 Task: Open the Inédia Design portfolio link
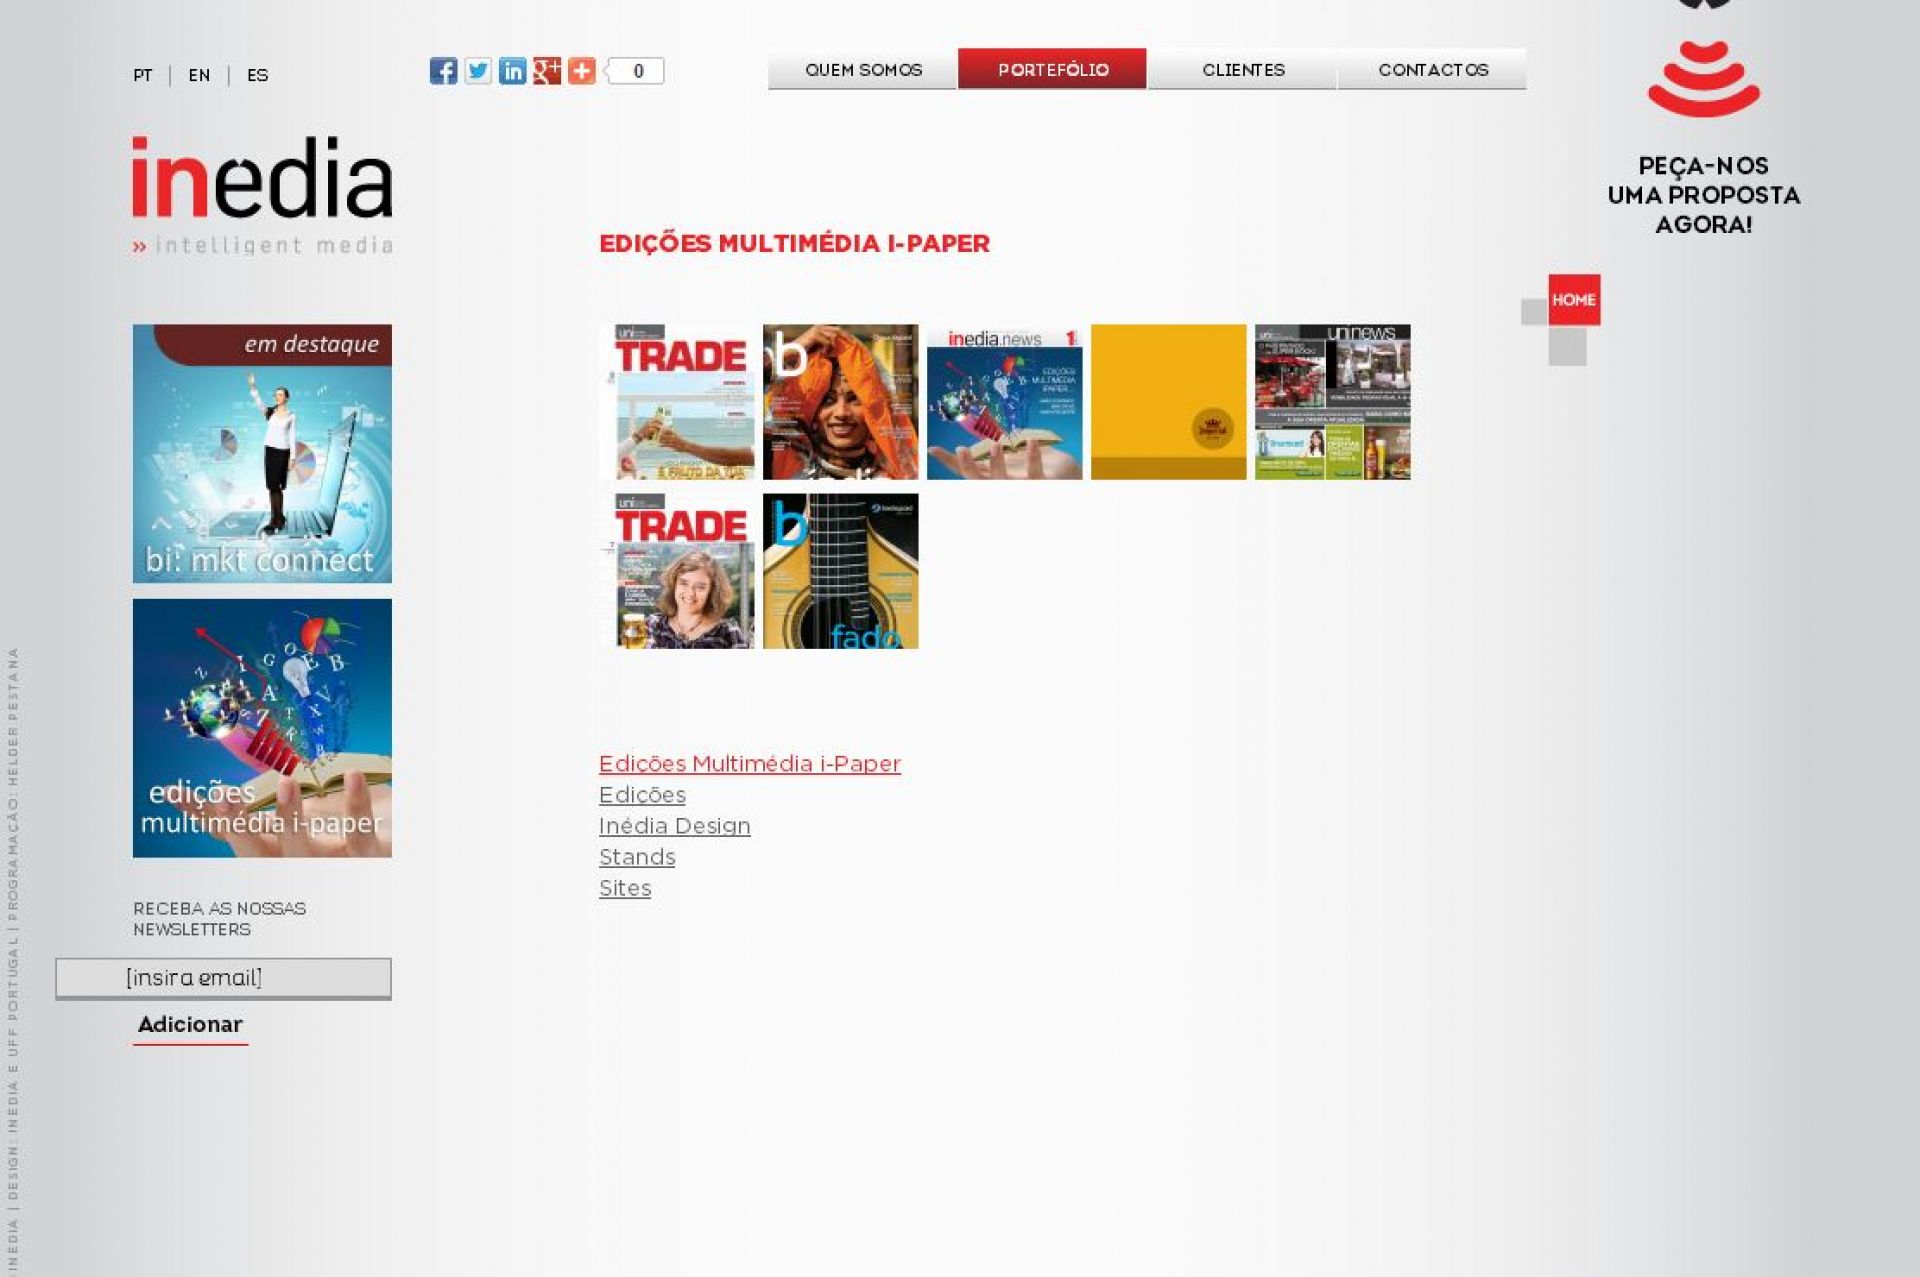coord(674,826)
